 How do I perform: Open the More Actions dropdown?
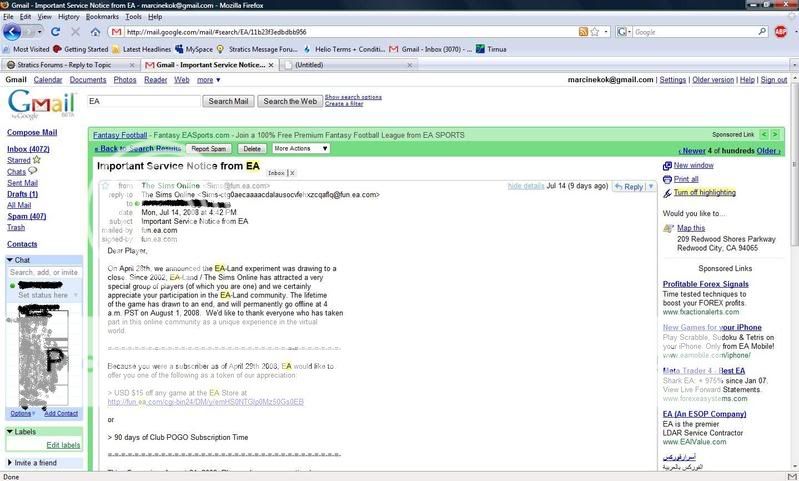pos(301,148)
